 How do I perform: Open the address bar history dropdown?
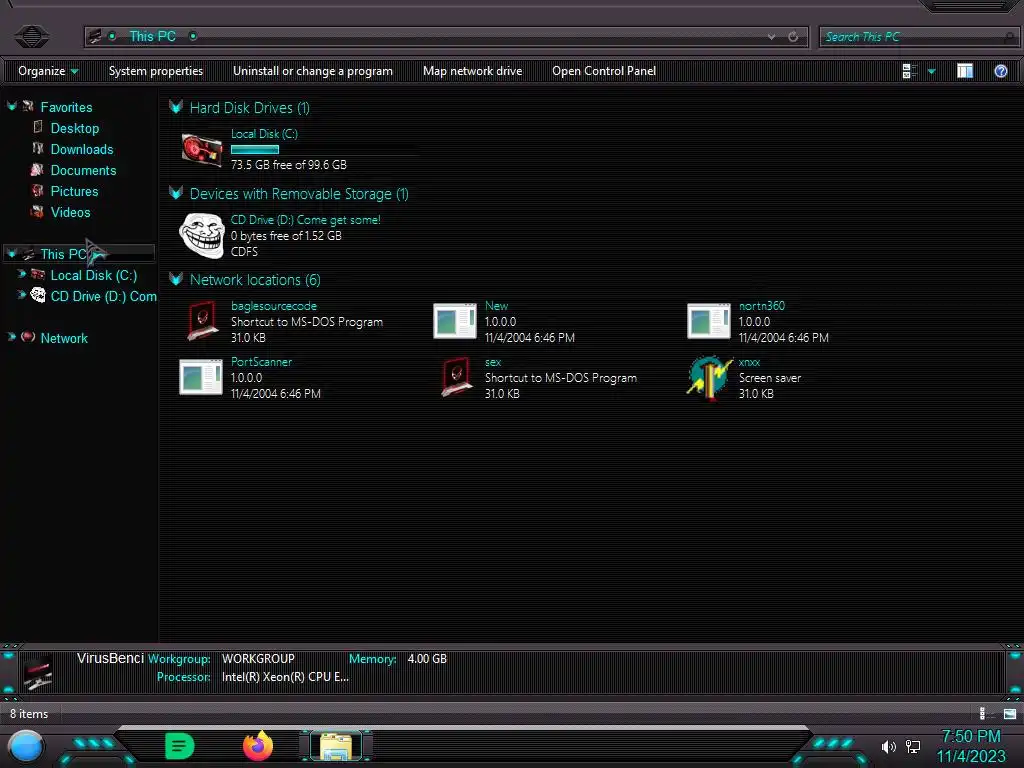tap(771, 37)
